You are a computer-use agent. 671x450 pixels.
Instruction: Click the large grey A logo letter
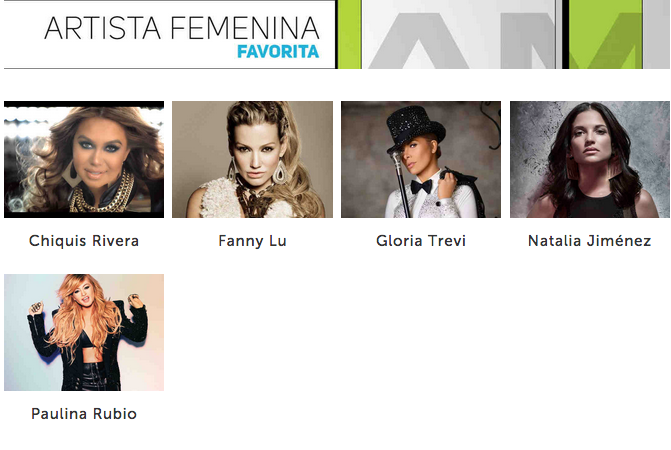pyautogui.click(x=419, y=41)
